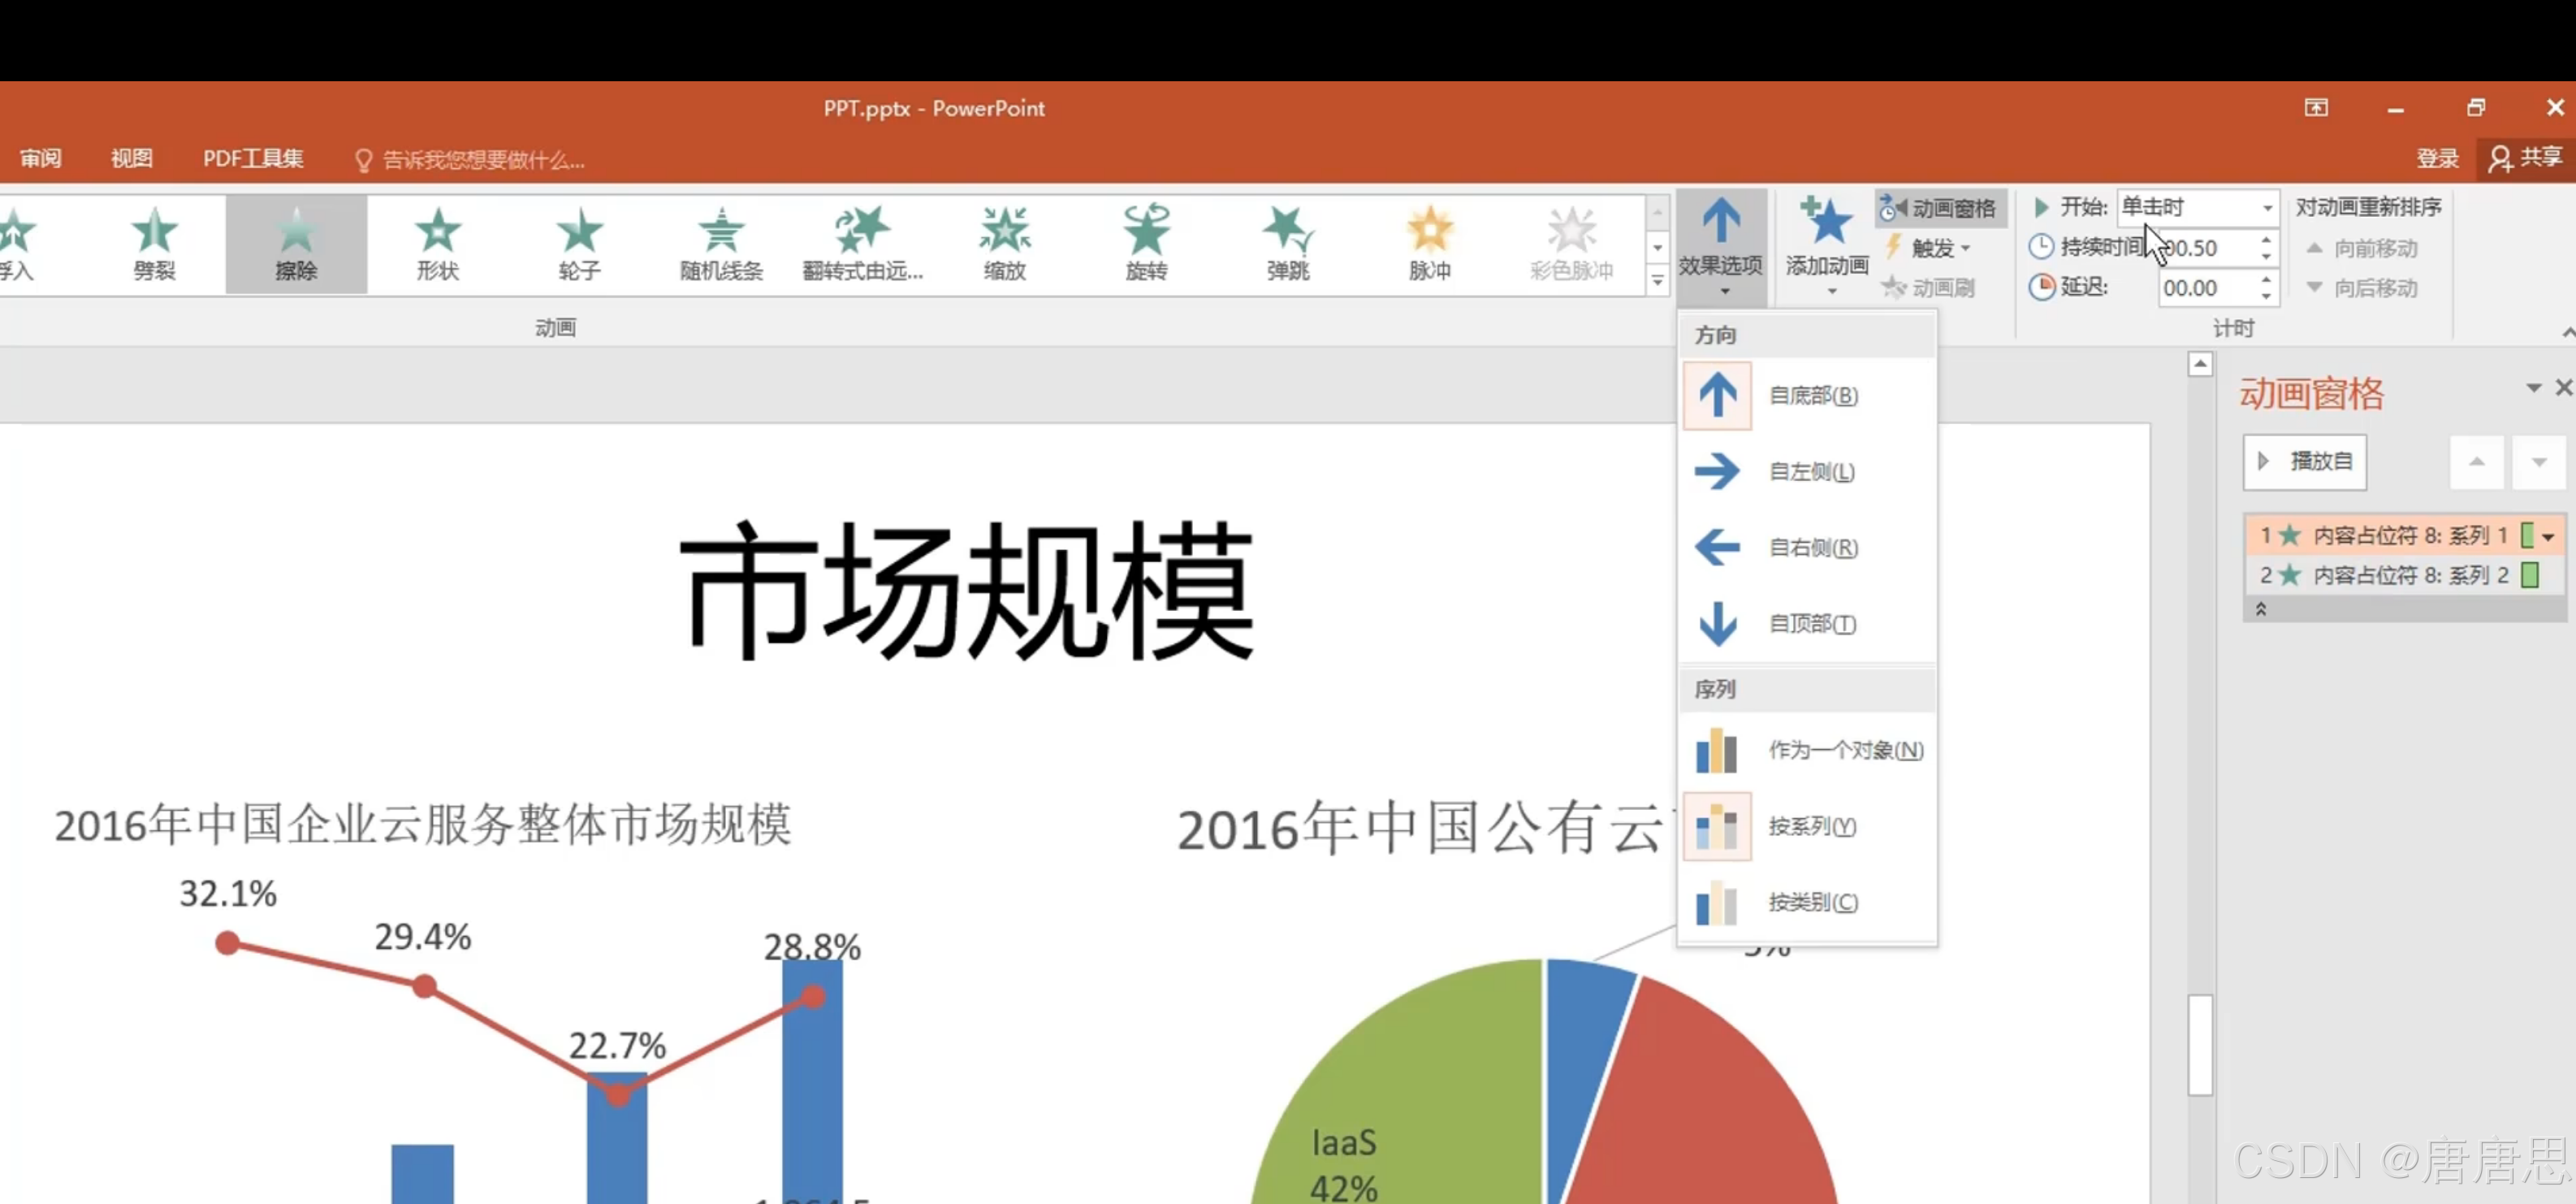Image resolution: width=2576 pixels, height=1204 pixels.
Task: Open the 视图 ribbon tab
Action: 131,159
